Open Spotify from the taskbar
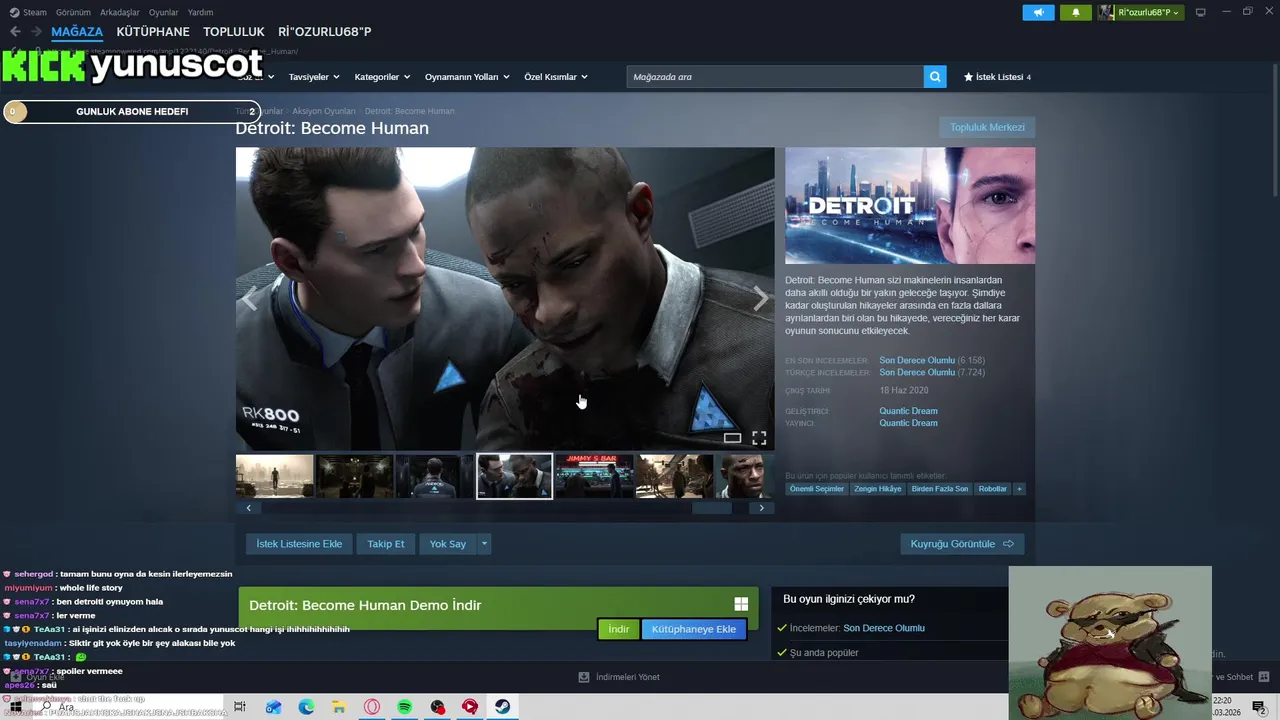The height and width of the screenshot is (720, 1280). pyautogui.click(x=405, y=707)
